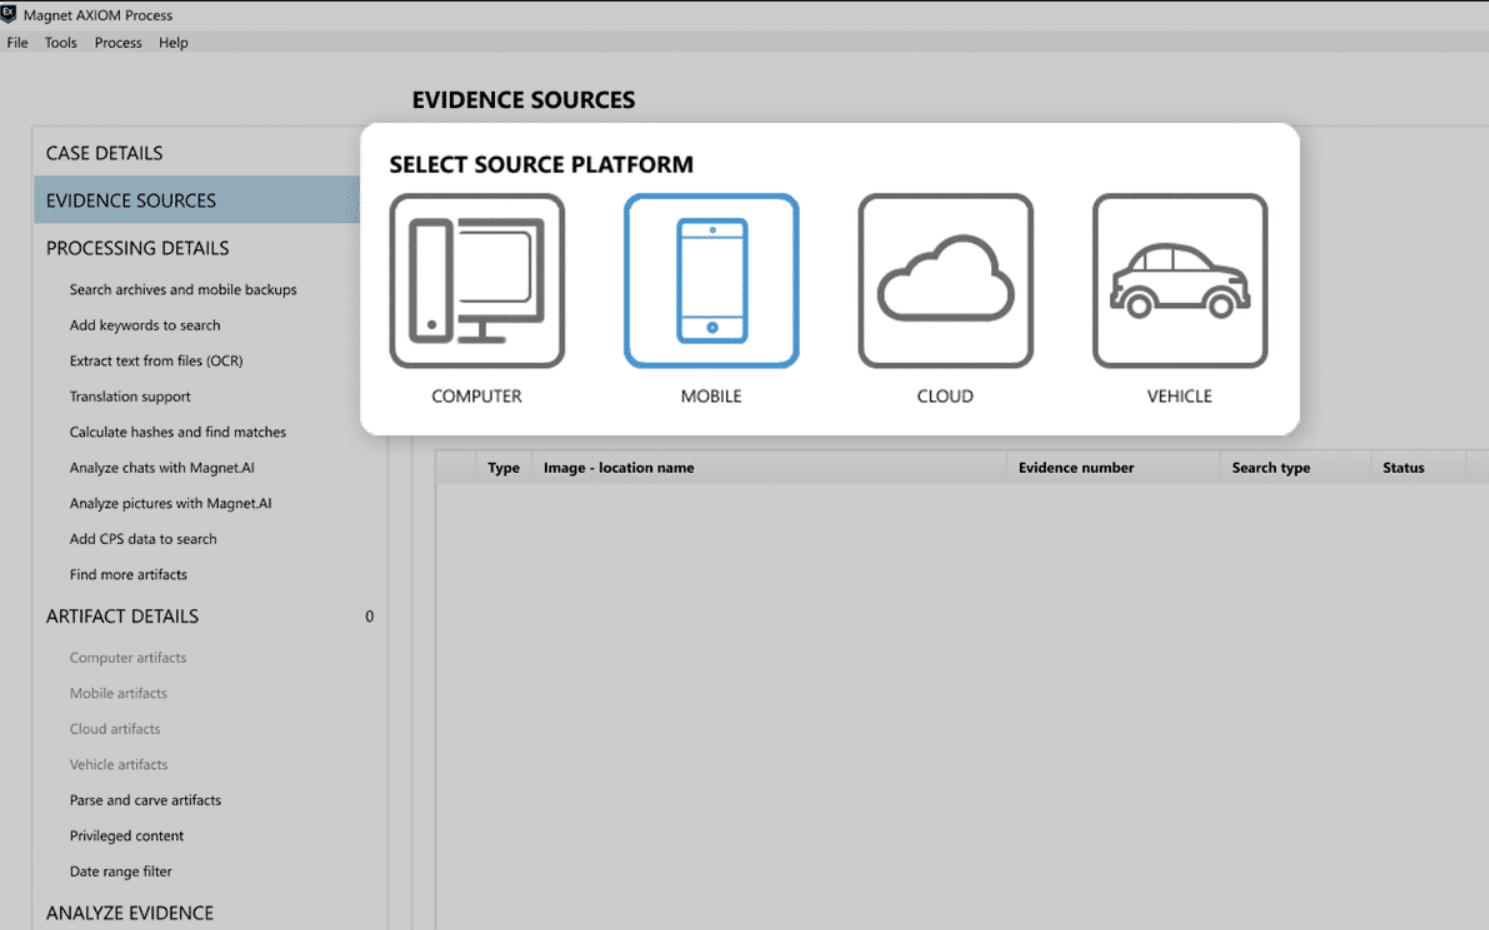Open Extract text from files (OCR)

(156, 361)
